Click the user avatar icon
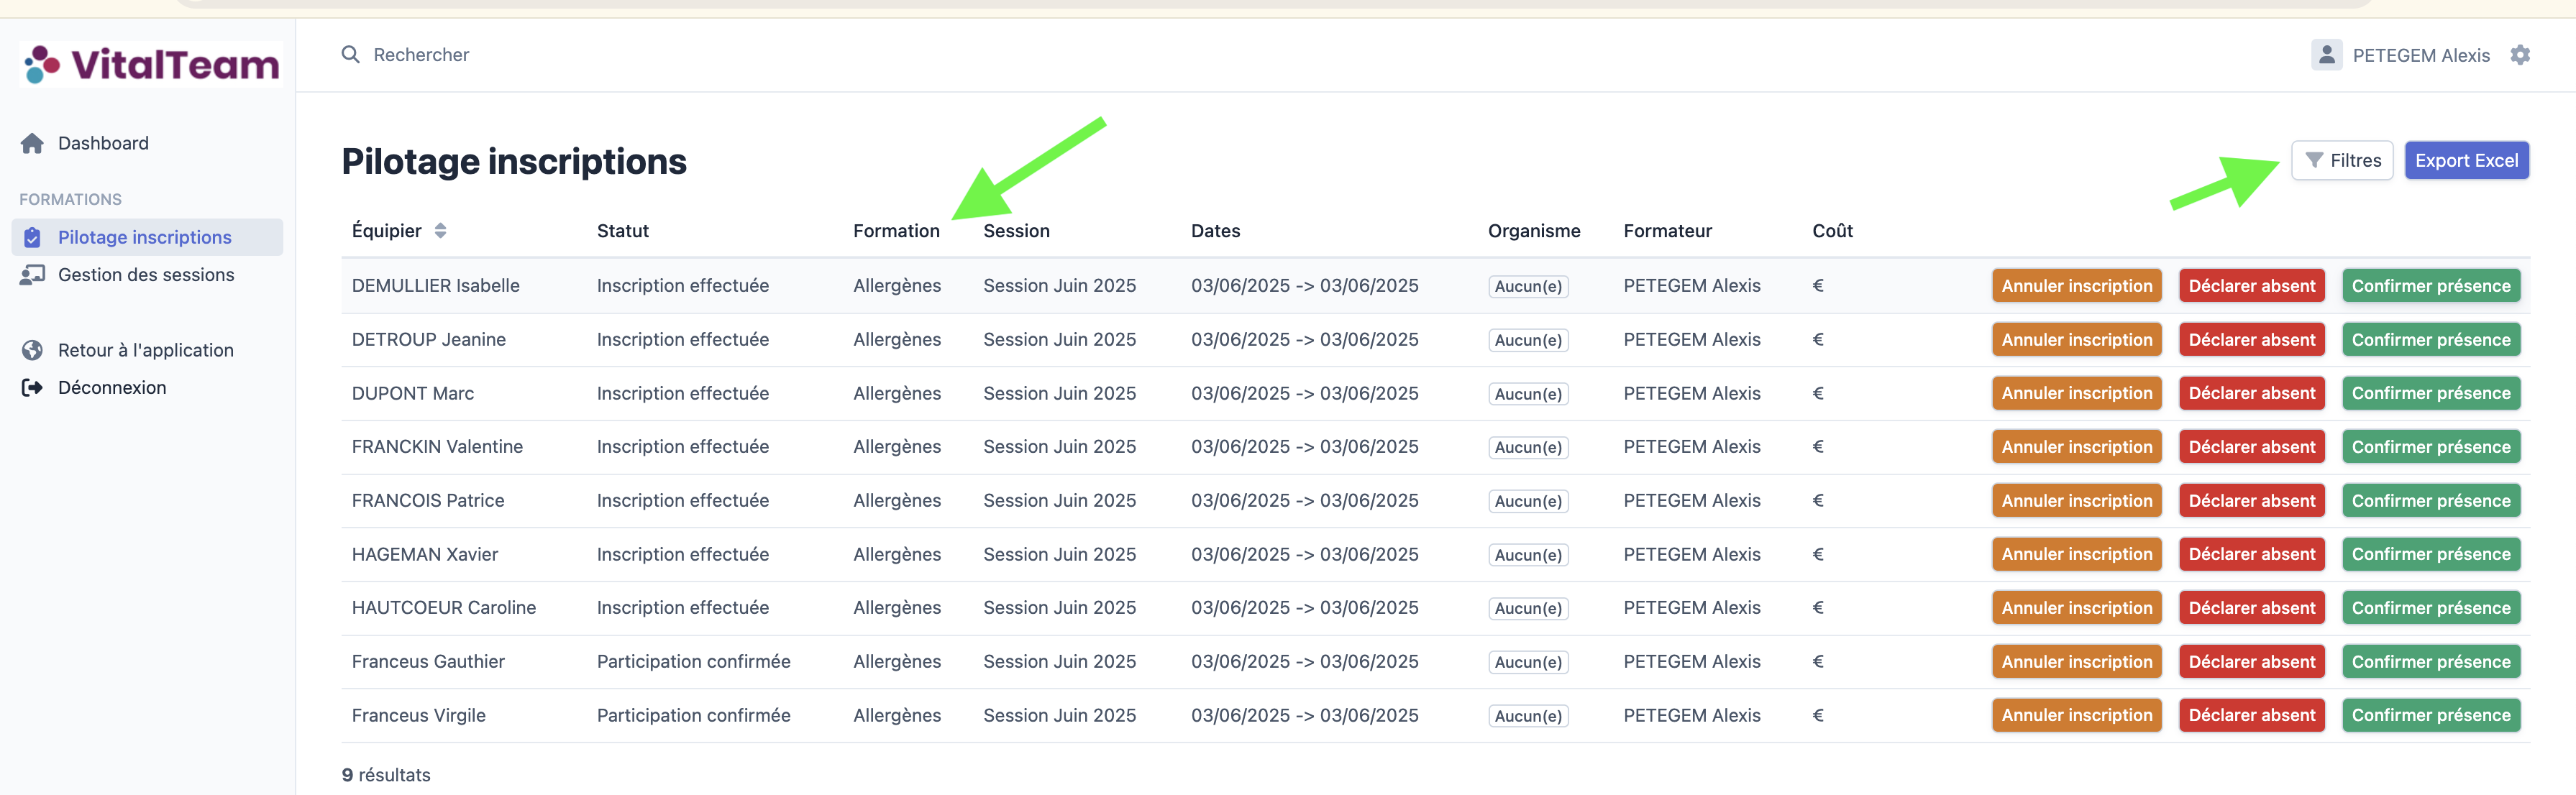This screenshot has width=2576, height=795. coord(2326,55)
